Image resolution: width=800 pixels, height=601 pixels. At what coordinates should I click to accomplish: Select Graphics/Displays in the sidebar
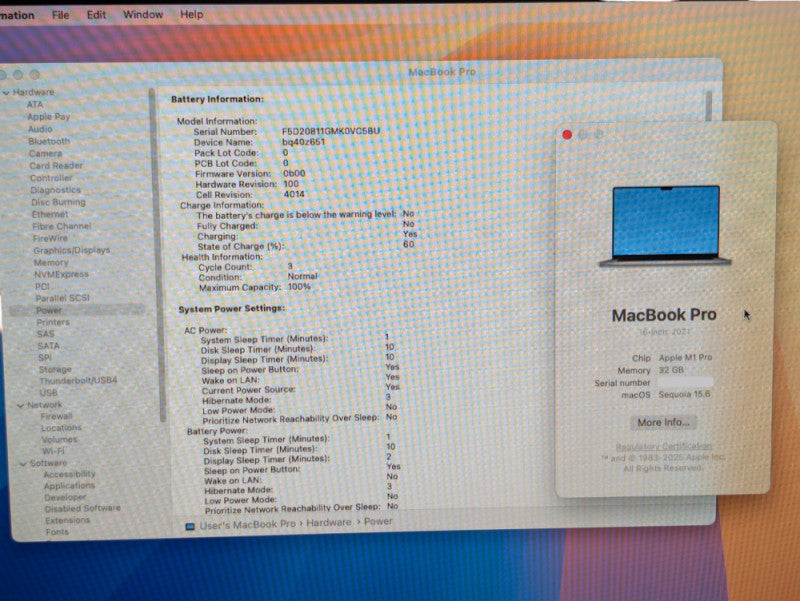point(72,250)
